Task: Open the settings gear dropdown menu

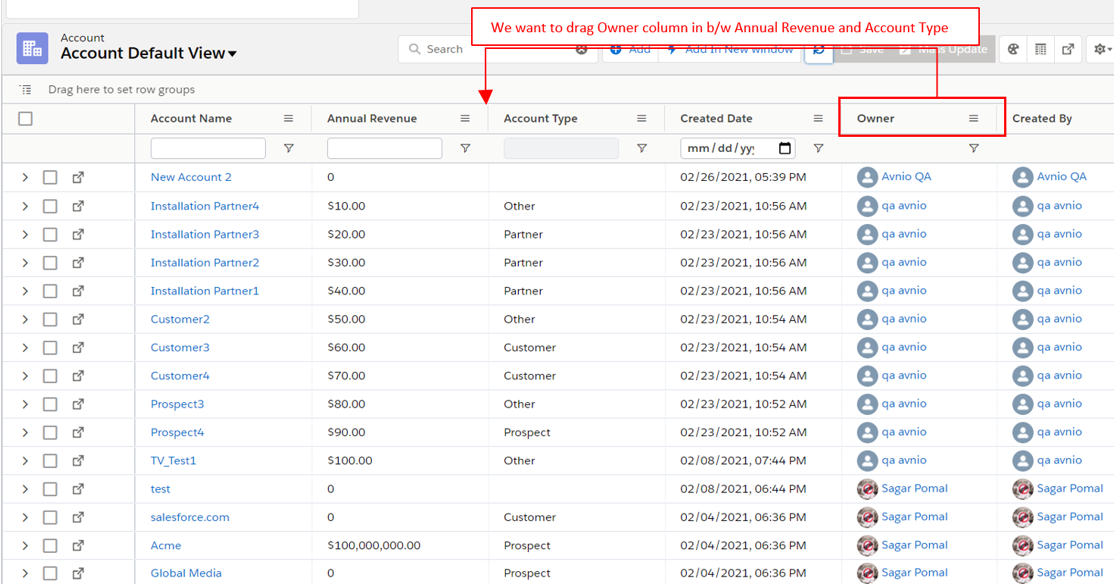Action: [x=1101, y=49]
